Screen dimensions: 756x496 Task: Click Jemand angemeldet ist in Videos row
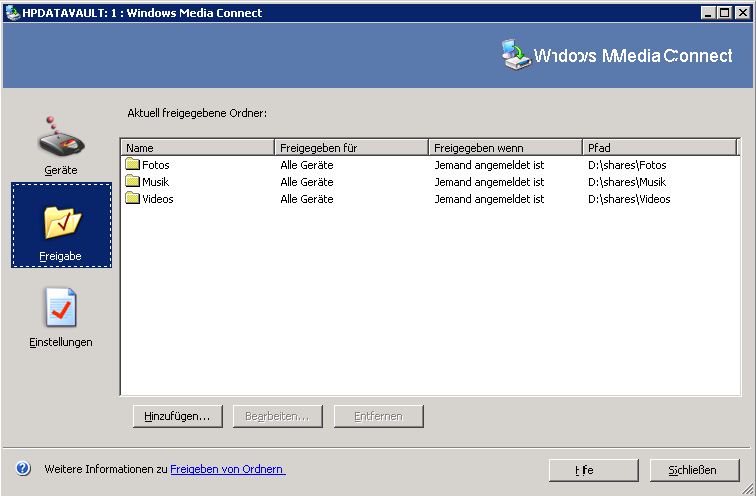[489, 199]
